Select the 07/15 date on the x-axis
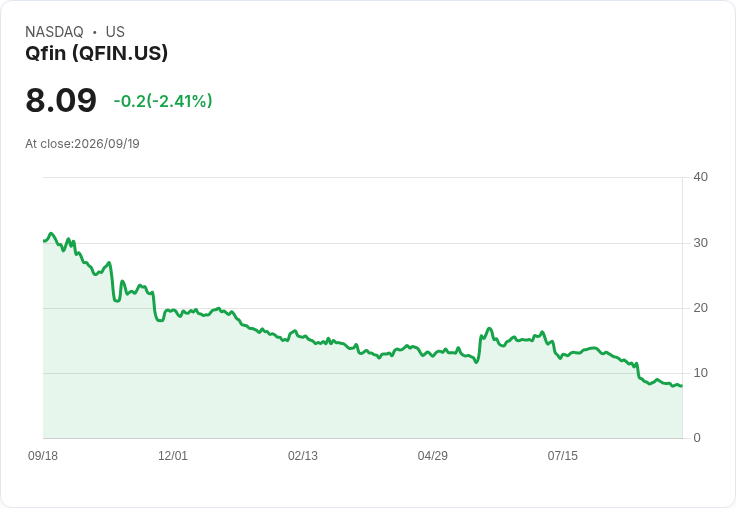 [x=562, y=455]
